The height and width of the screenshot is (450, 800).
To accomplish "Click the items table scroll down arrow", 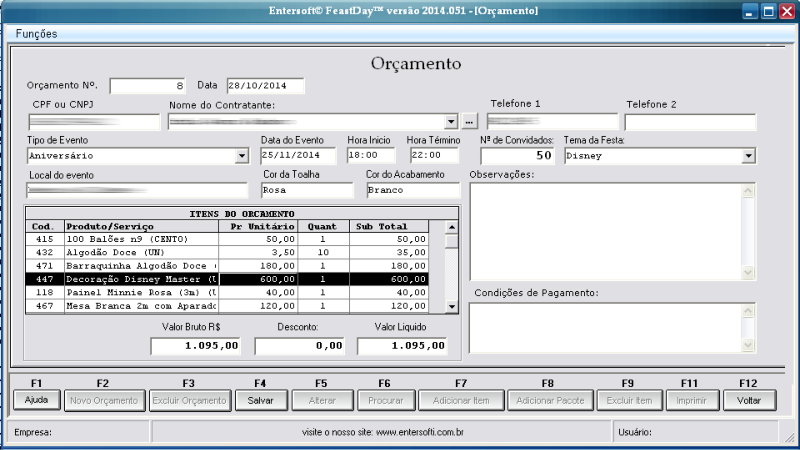I will [x=452, y=307].
